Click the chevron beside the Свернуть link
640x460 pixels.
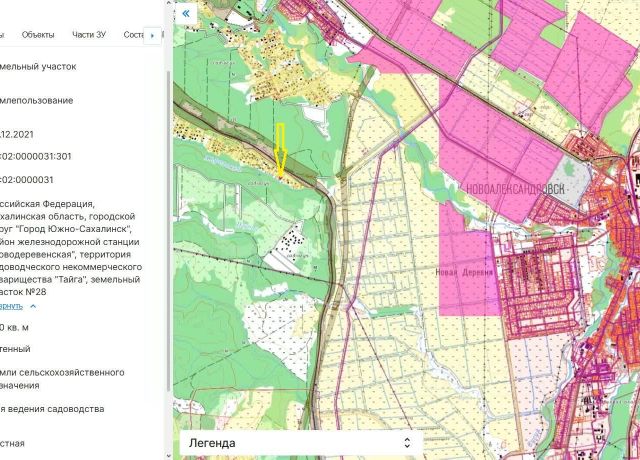pyautogui.click(x=33, y=306)
